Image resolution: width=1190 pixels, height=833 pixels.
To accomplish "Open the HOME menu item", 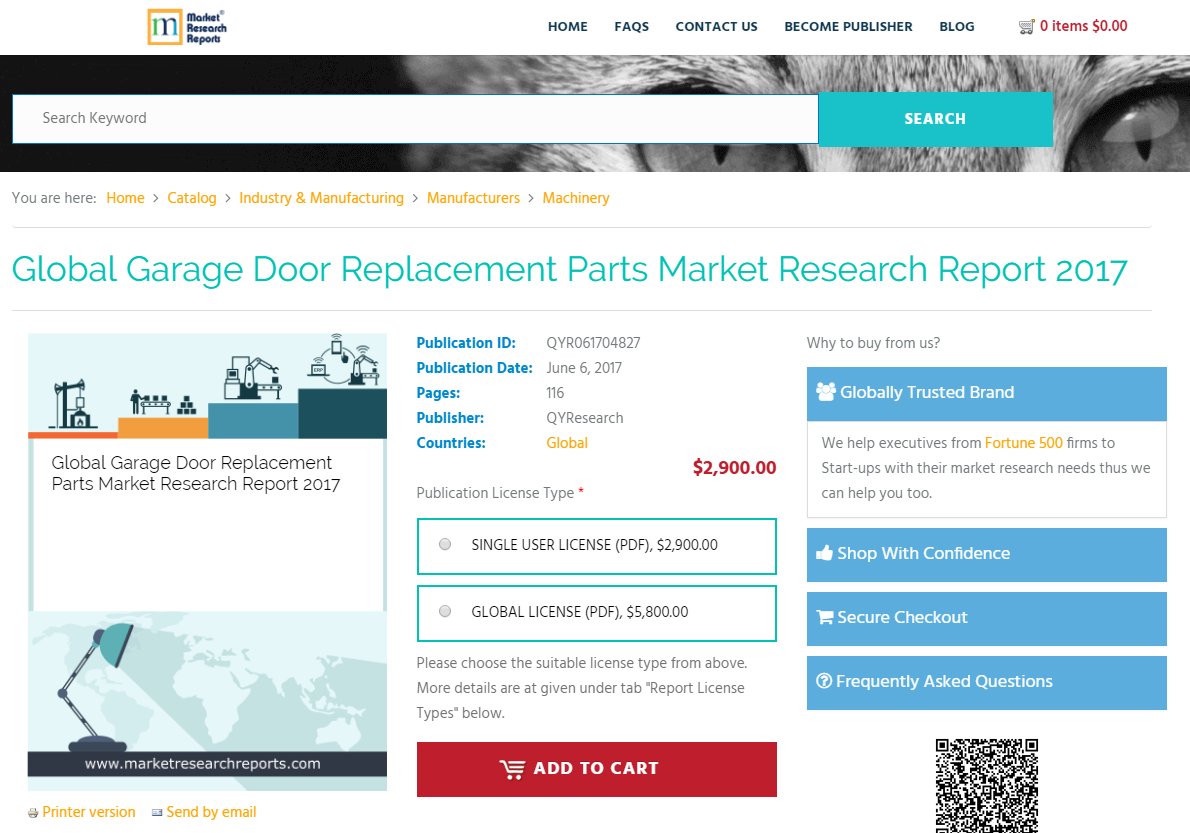I will tap(567, 27).
